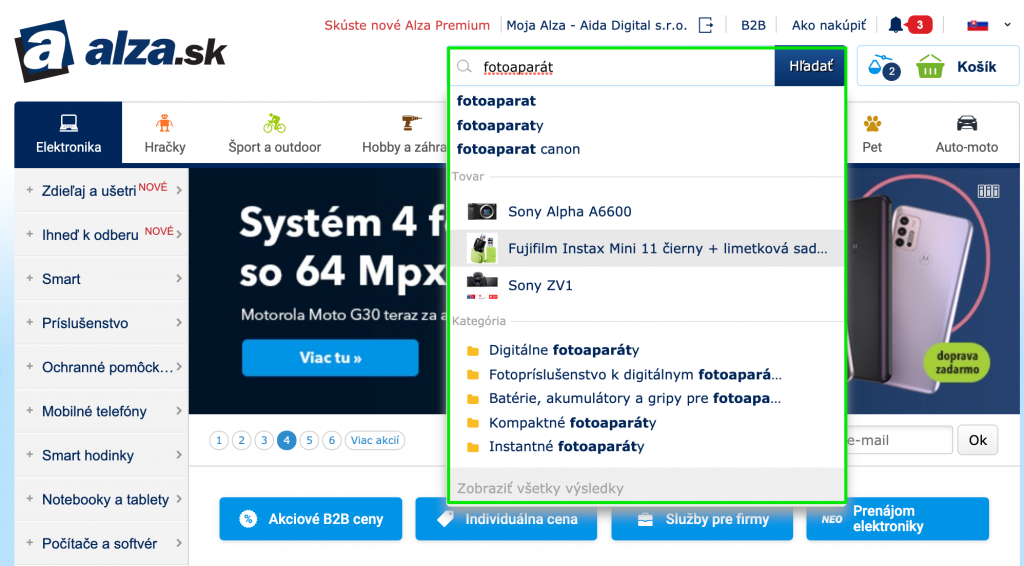Click the Hľadať search button

[810, 66]
